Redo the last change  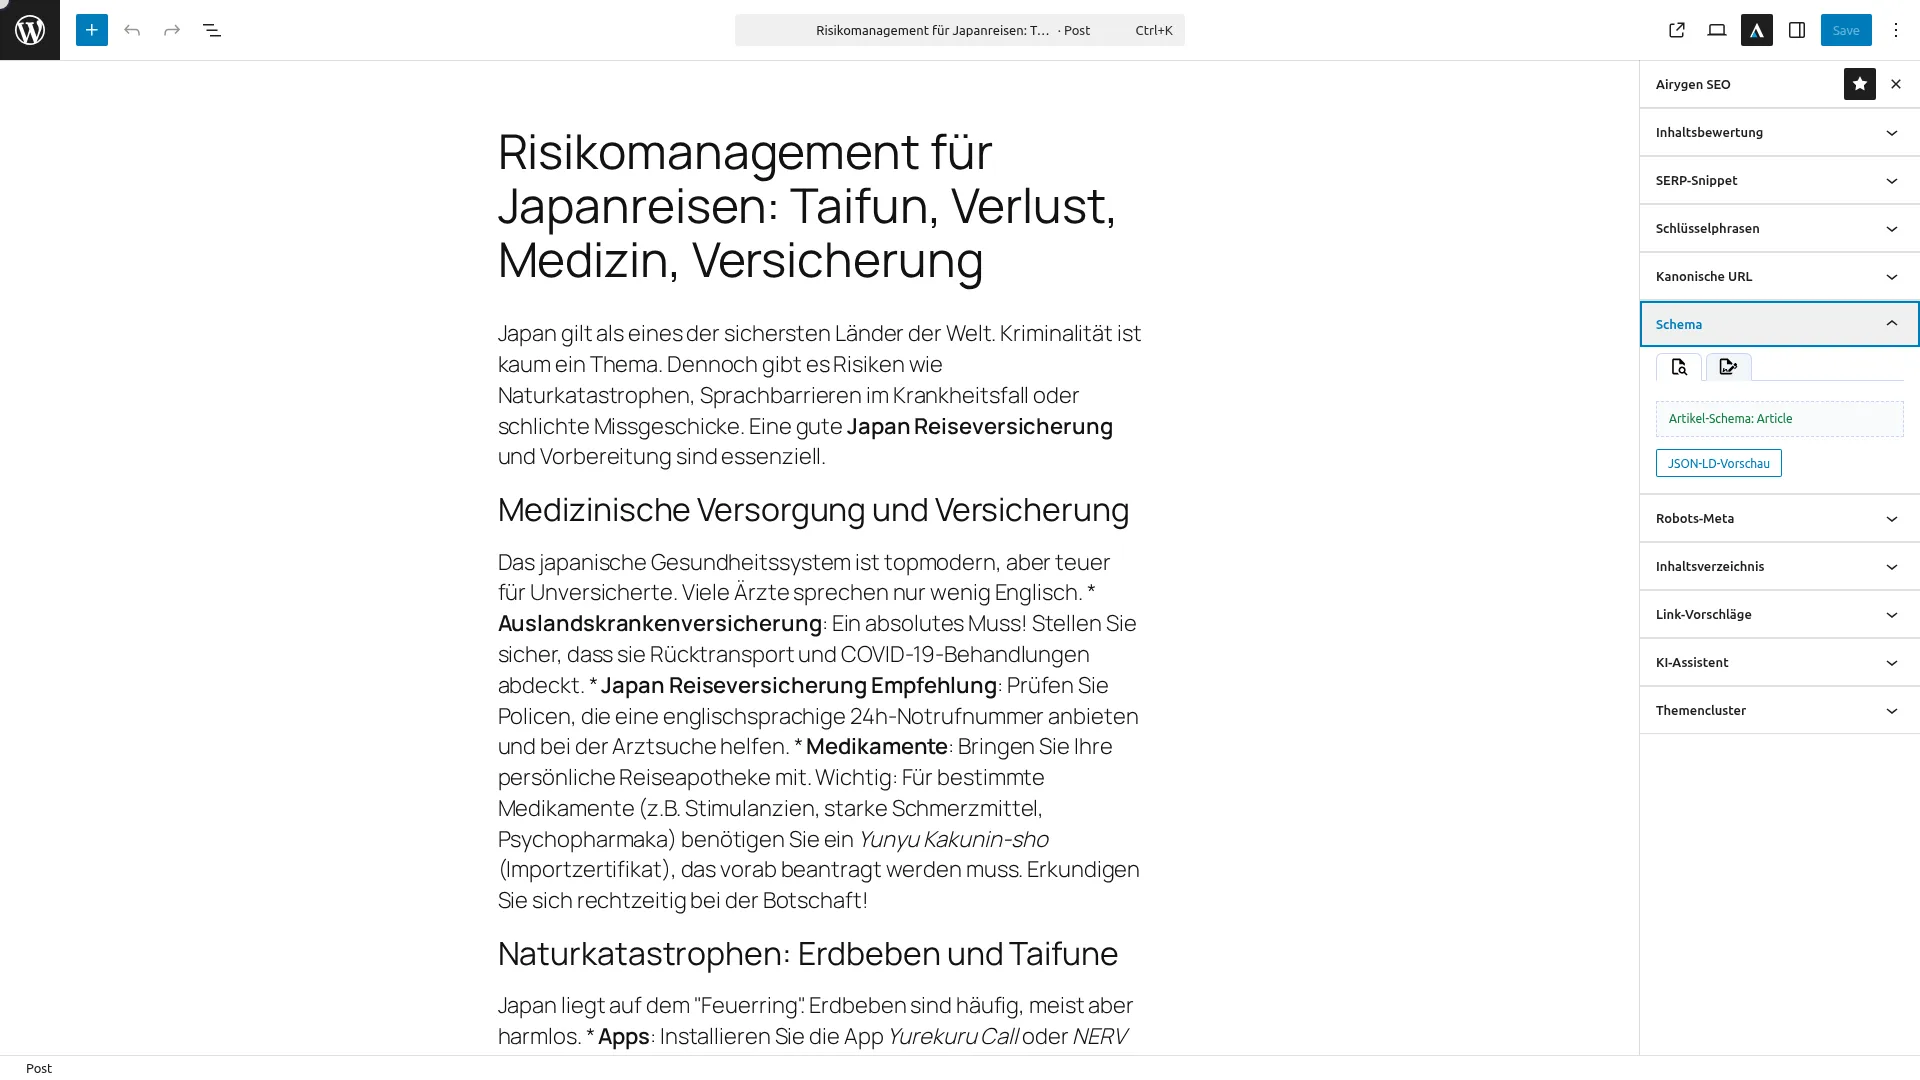[x=172, y=30]
